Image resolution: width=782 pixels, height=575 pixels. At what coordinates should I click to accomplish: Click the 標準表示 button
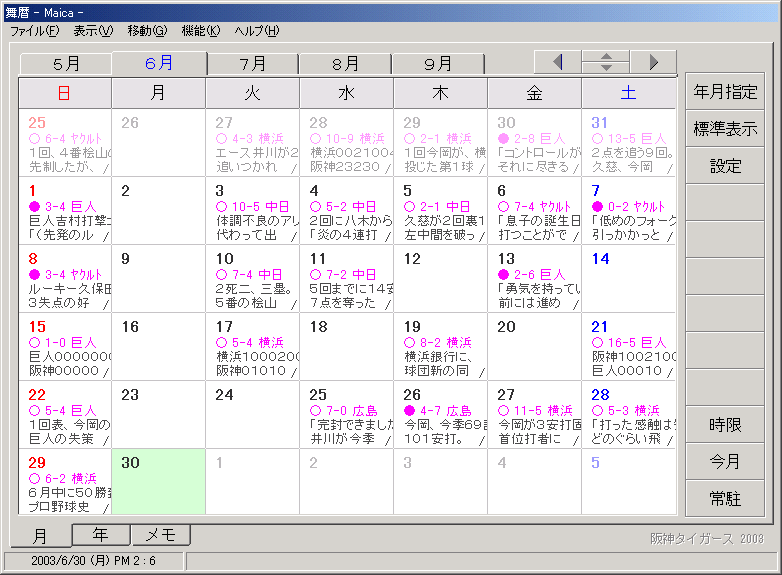click(725, 129)
